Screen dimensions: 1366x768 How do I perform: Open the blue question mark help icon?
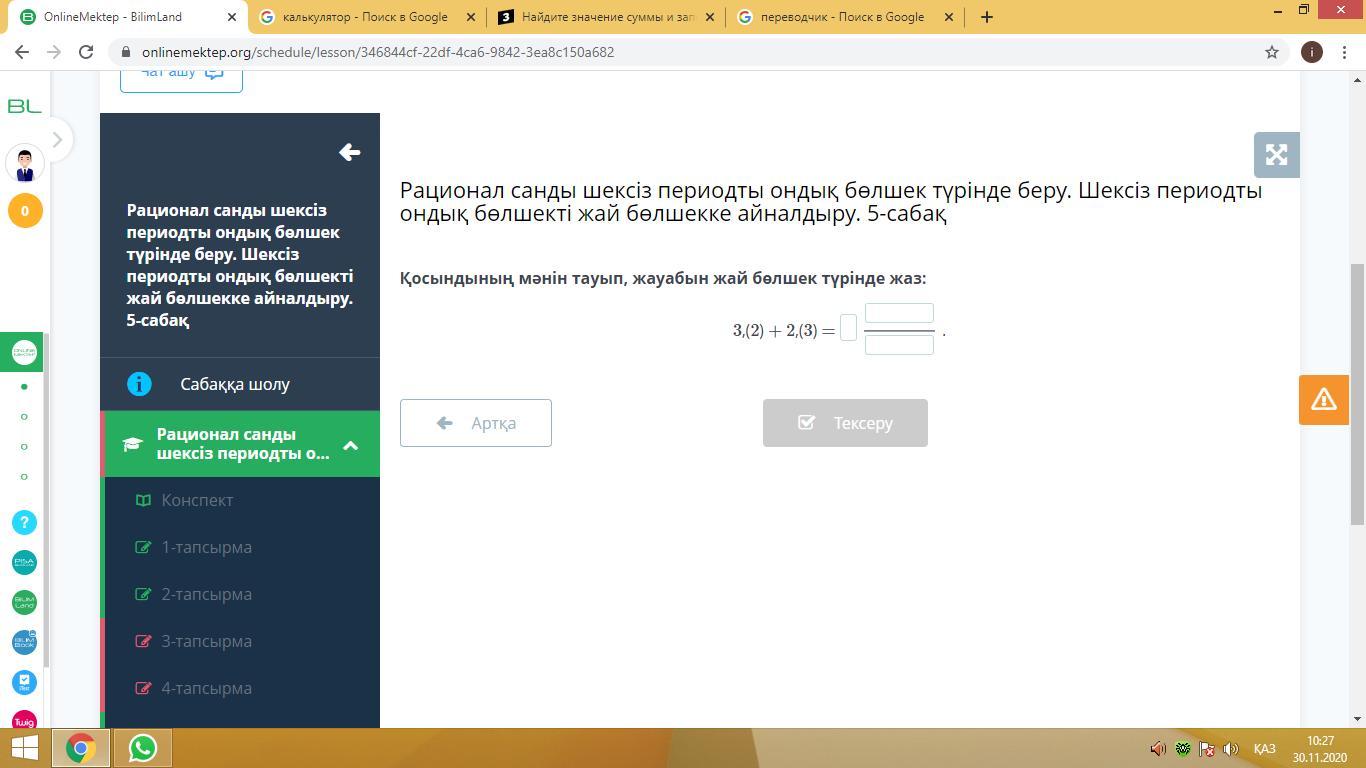tap(24, 522)
